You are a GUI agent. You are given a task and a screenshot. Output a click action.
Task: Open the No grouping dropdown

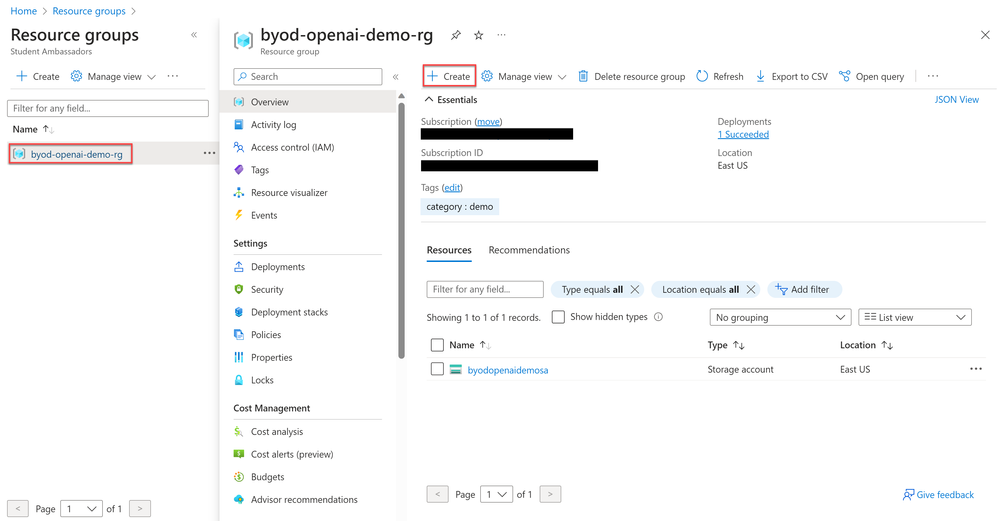[780, 317]
